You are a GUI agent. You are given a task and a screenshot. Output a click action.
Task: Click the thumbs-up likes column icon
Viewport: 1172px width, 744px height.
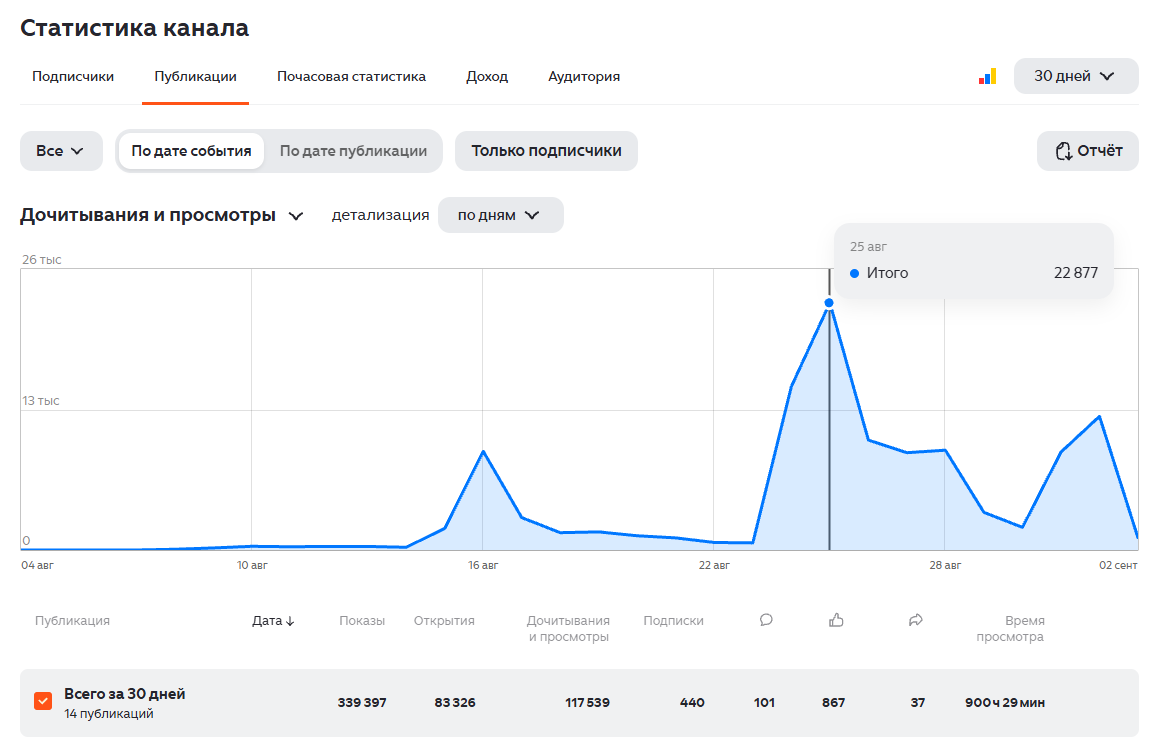(836, 620)
